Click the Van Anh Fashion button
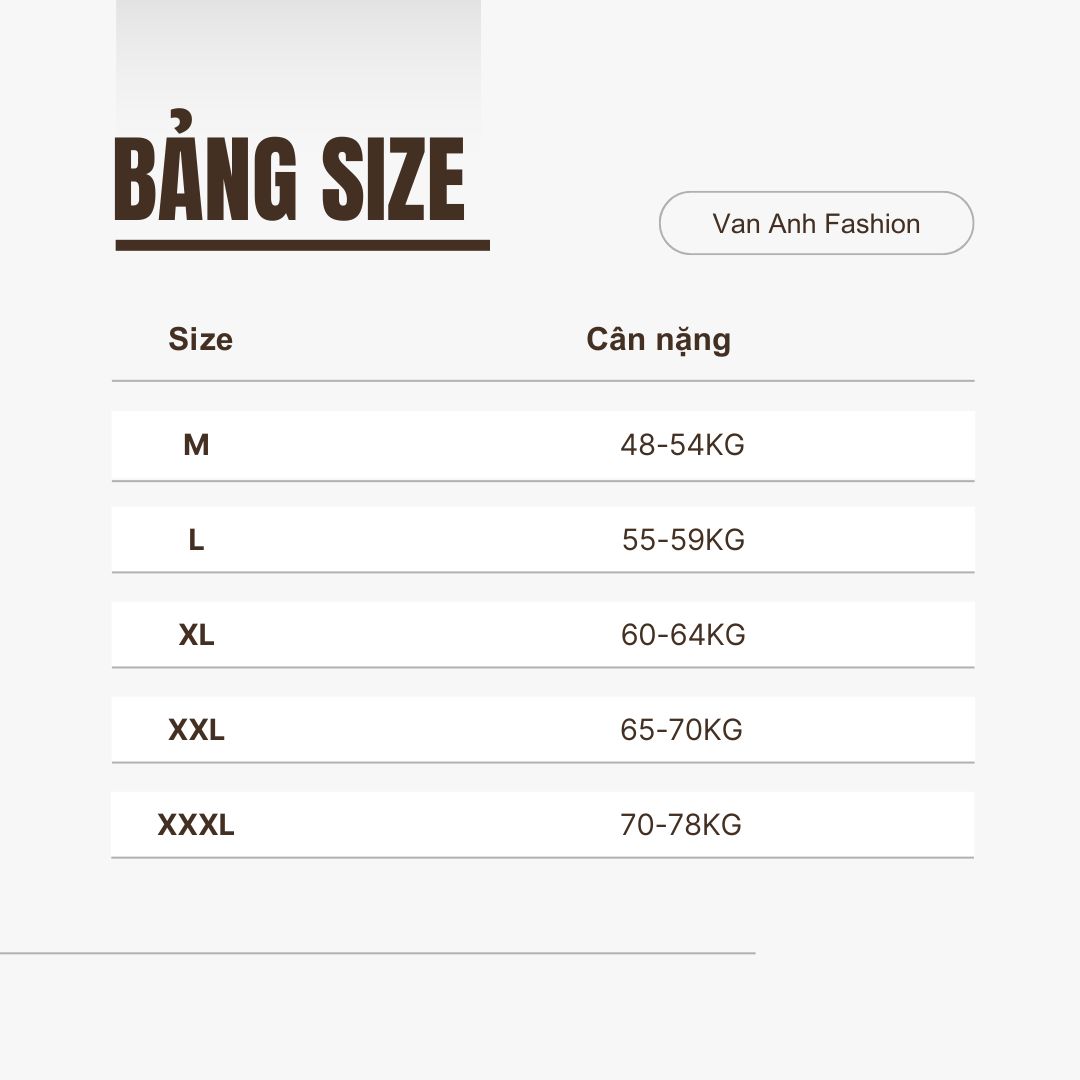The width and height of the screenshot is (1080, 1080). coord(816,223)
